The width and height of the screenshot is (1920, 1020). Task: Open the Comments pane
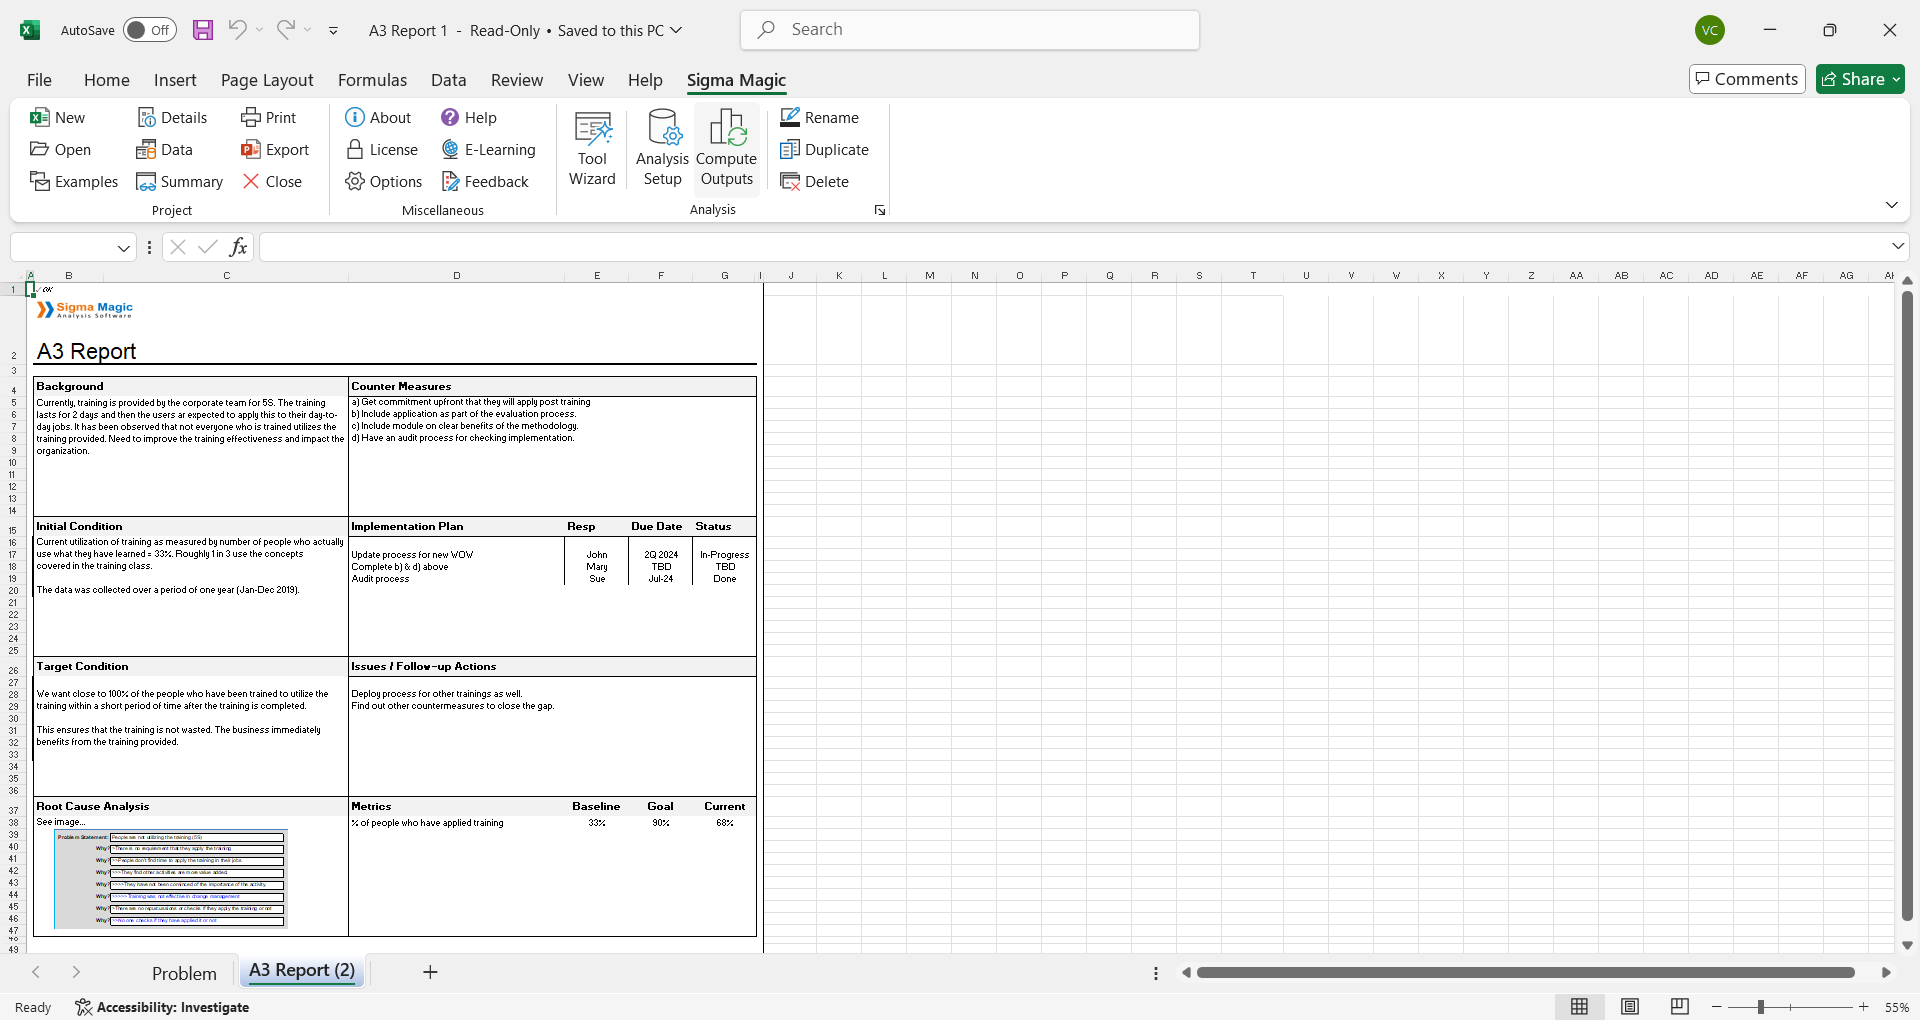[1746, 79]
